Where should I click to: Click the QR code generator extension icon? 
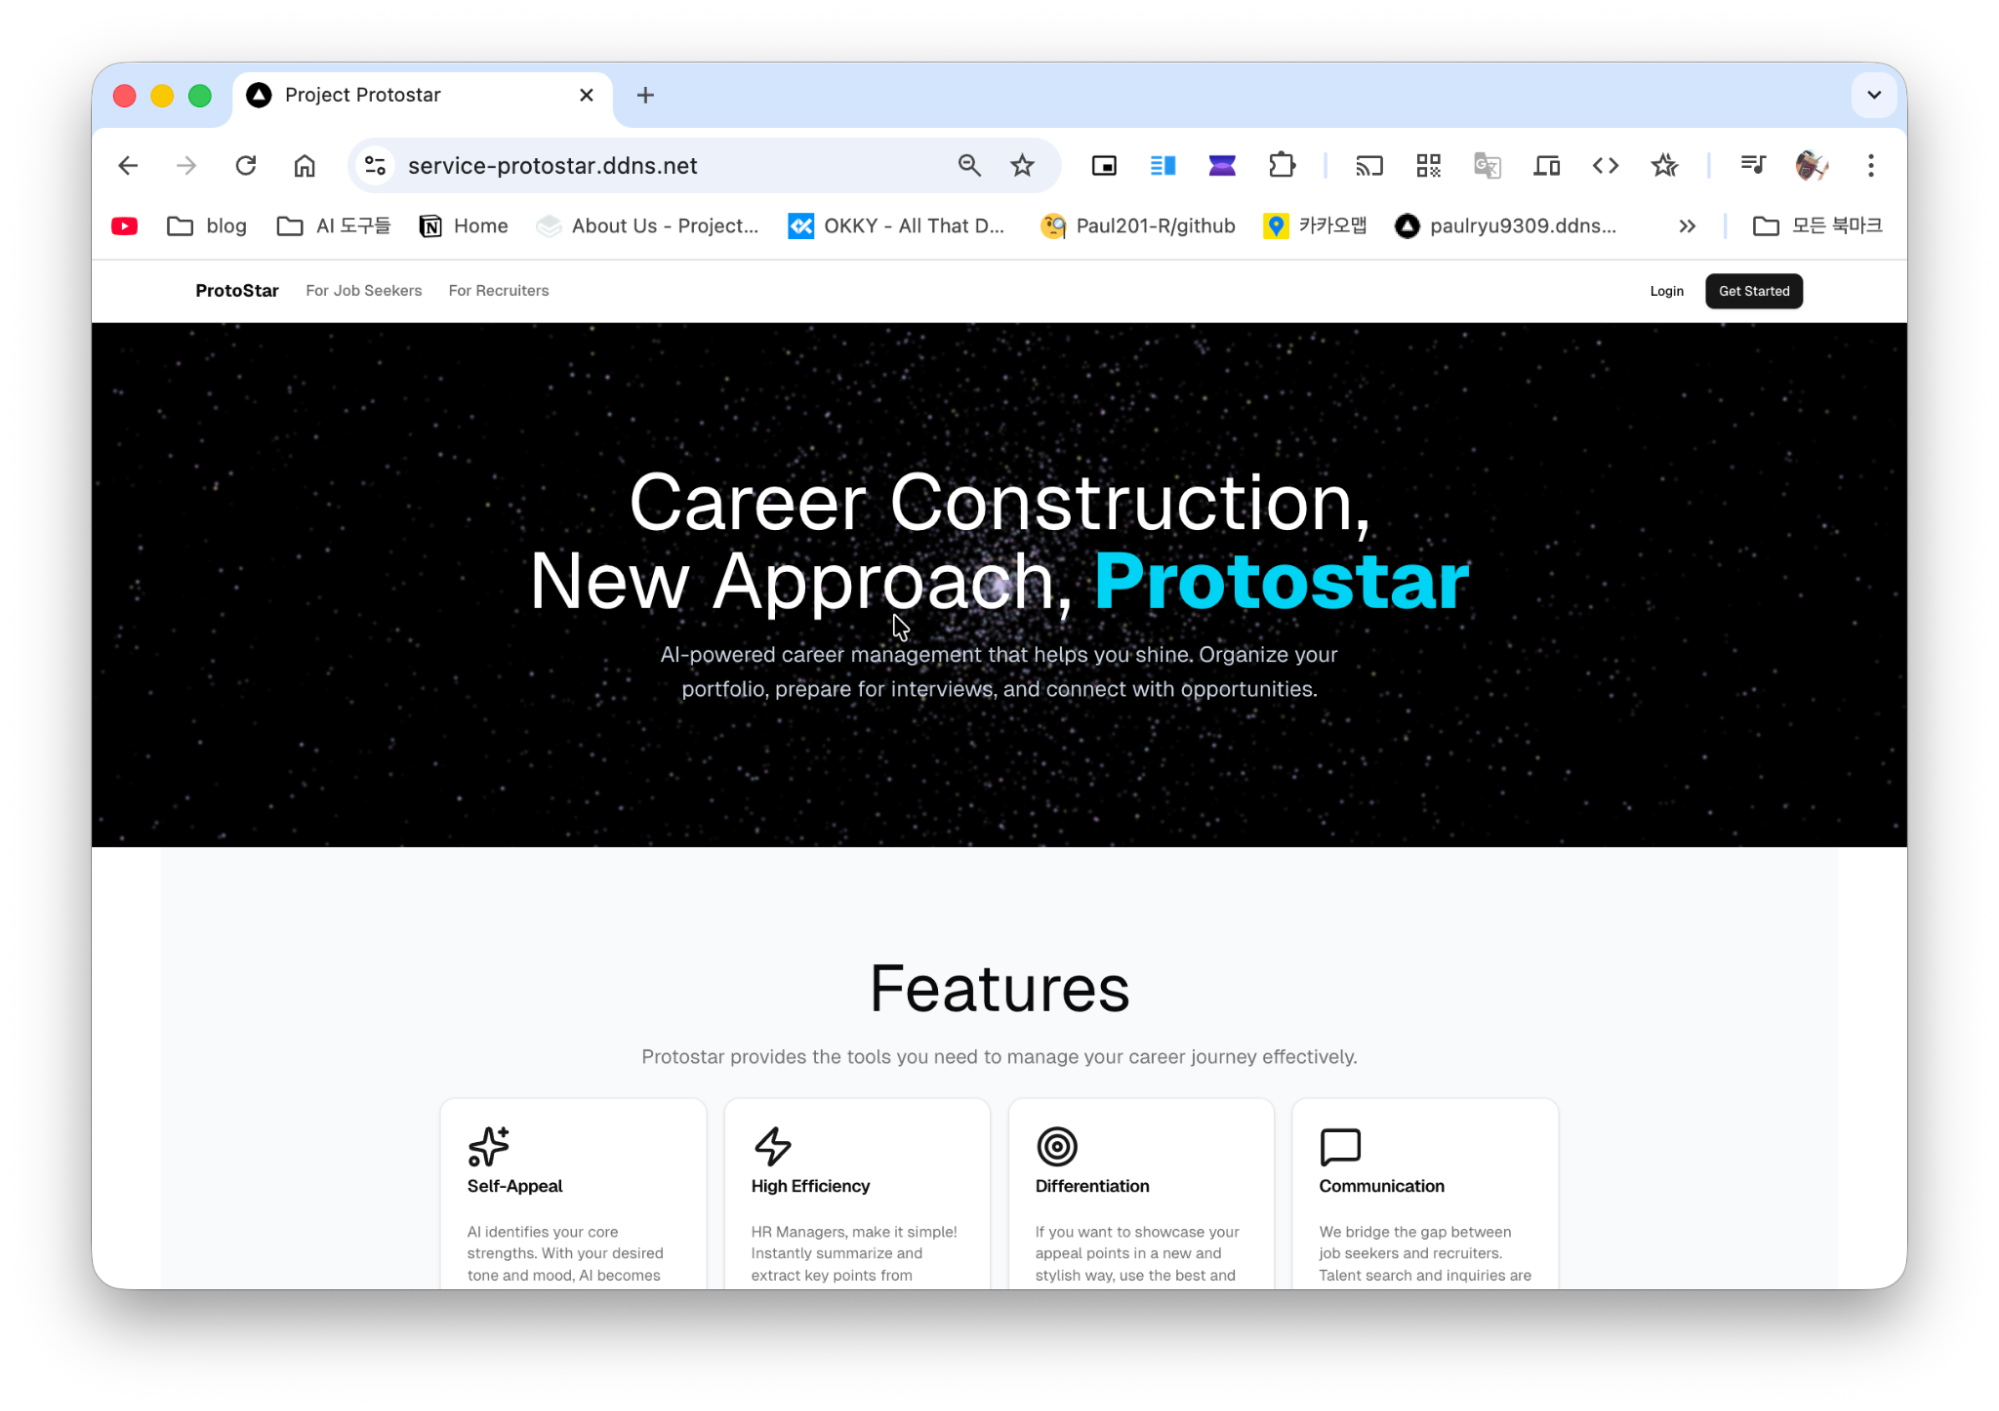pyautogui.click(x=1428, y=166)
